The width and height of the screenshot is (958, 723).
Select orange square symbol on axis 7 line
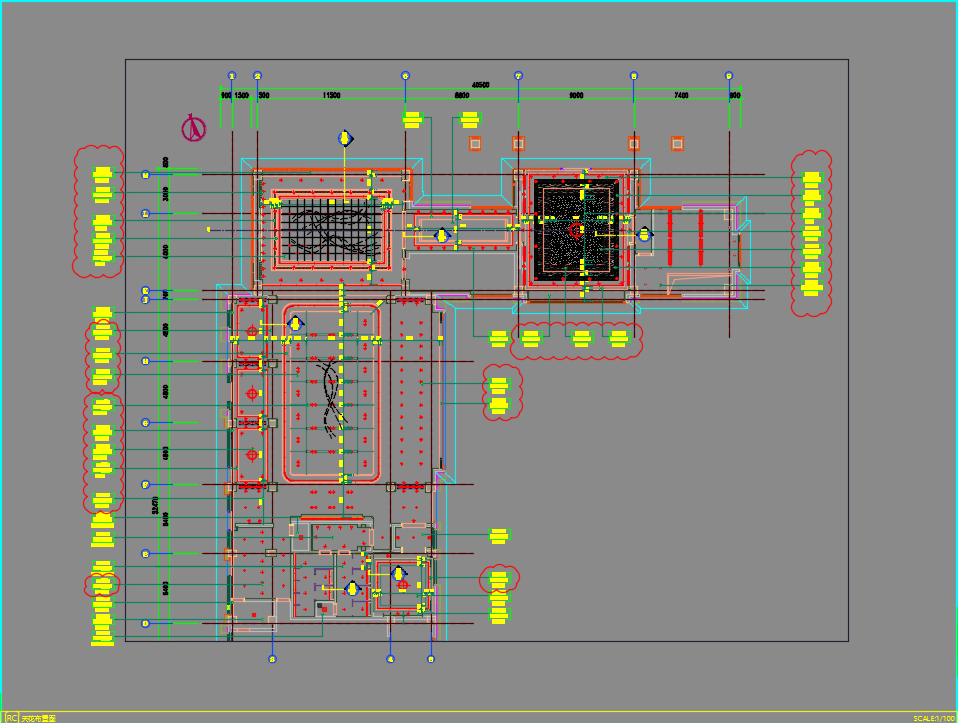click(x=518, y=144)
